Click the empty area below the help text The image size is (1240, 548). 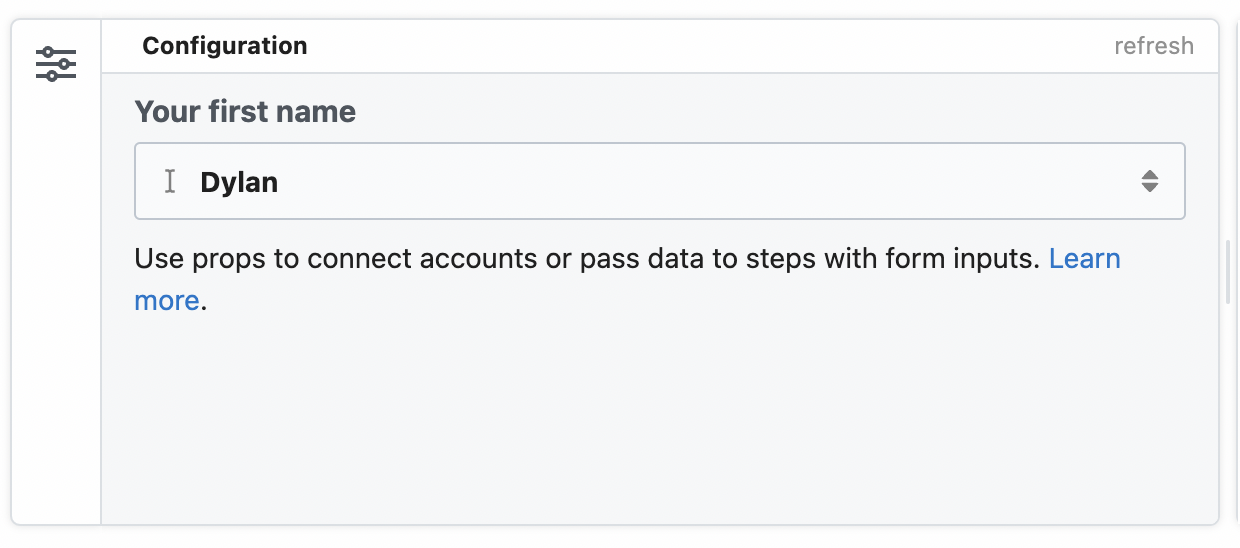coord(660,420)
